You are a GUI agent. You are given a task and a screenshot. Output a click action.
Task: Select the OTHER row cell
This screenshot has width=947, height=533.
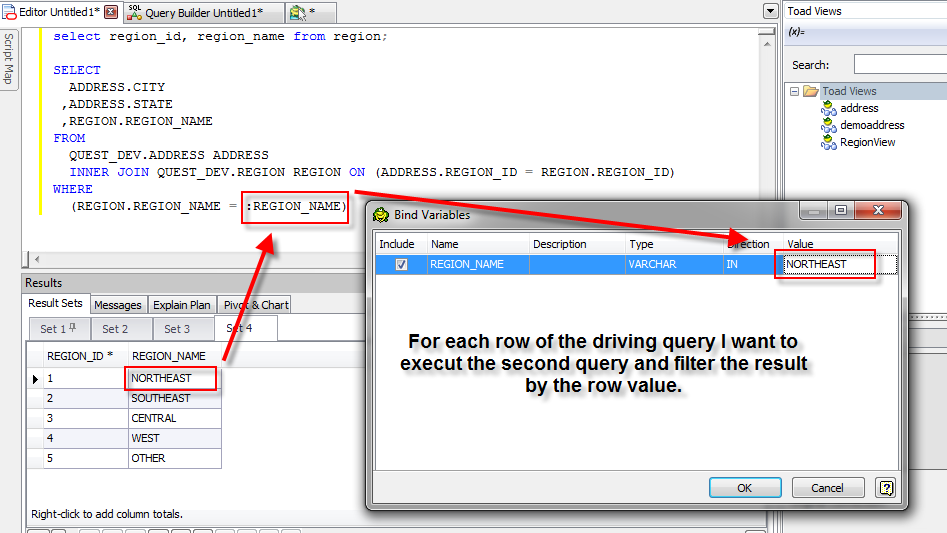(x=175, y=458)
